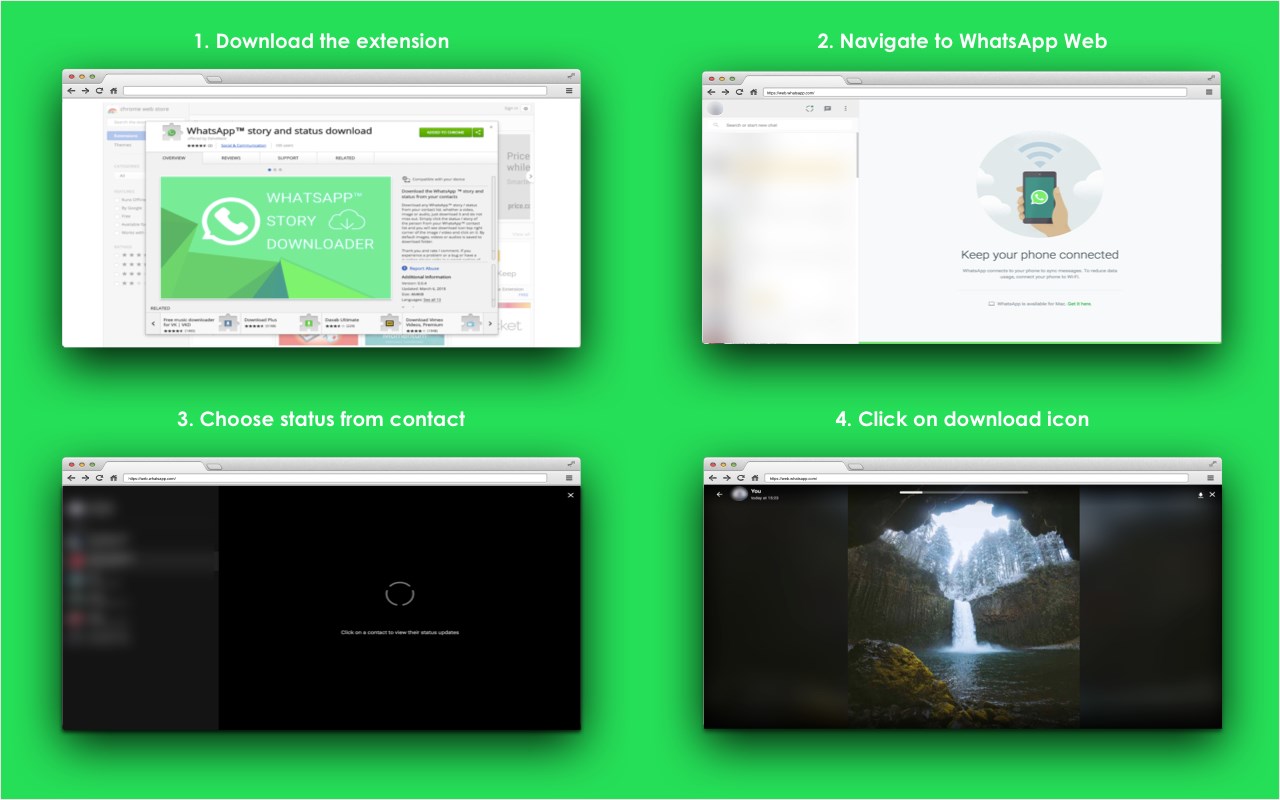Click the status progress bar in step 4
Viewport: 1280px width, 800px height.
point(963,492)
